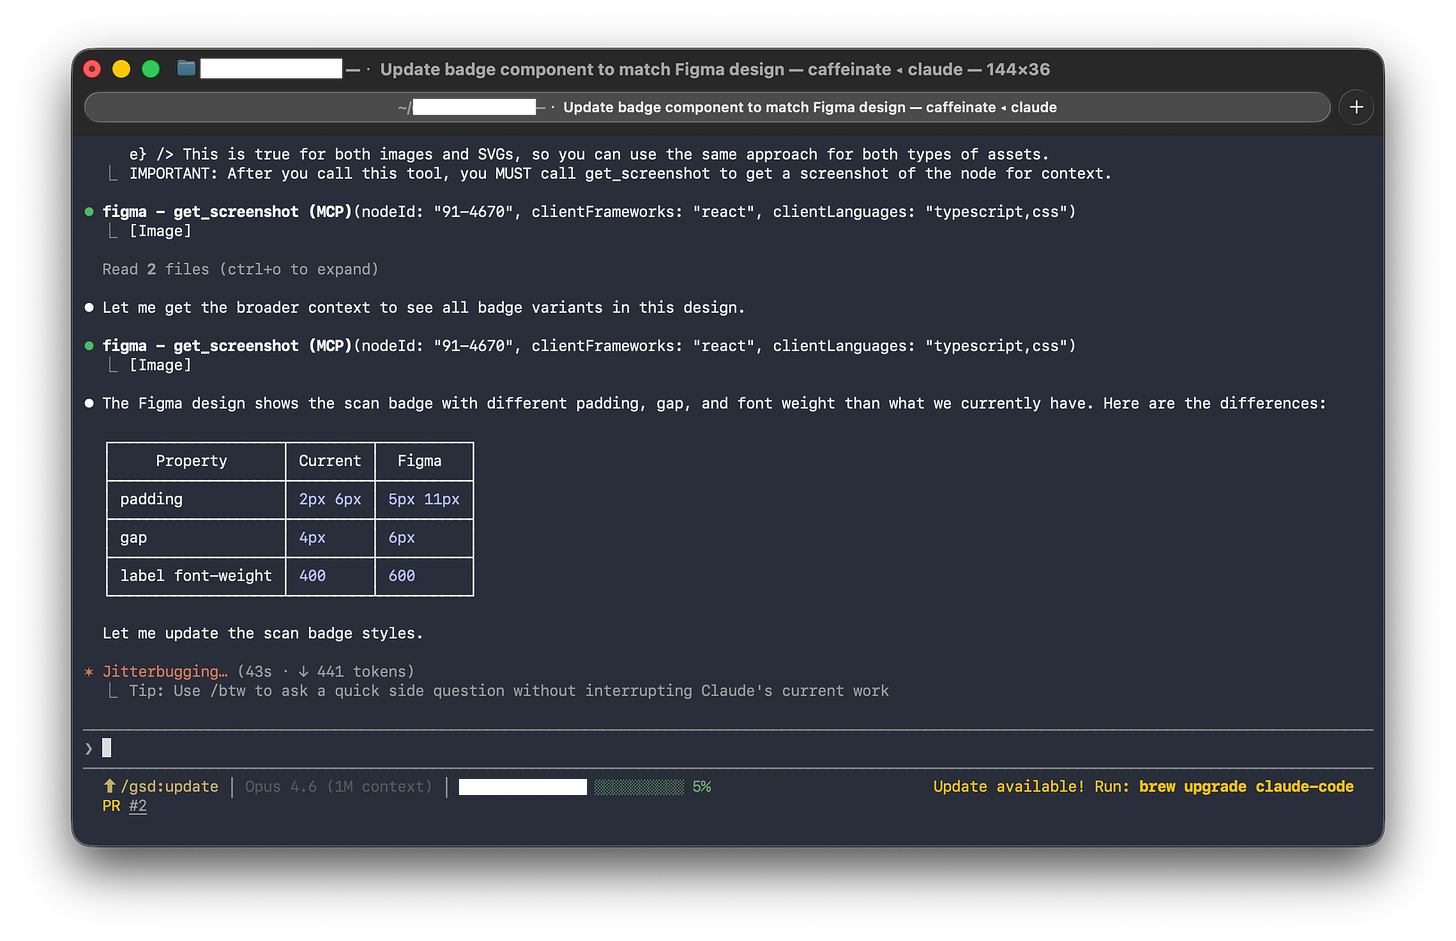Image resolution: width=1456 pixels, height=941 pixels.
Task: Click the window title 'Update badge component to match Figma design'
Action: pos(582,69)
